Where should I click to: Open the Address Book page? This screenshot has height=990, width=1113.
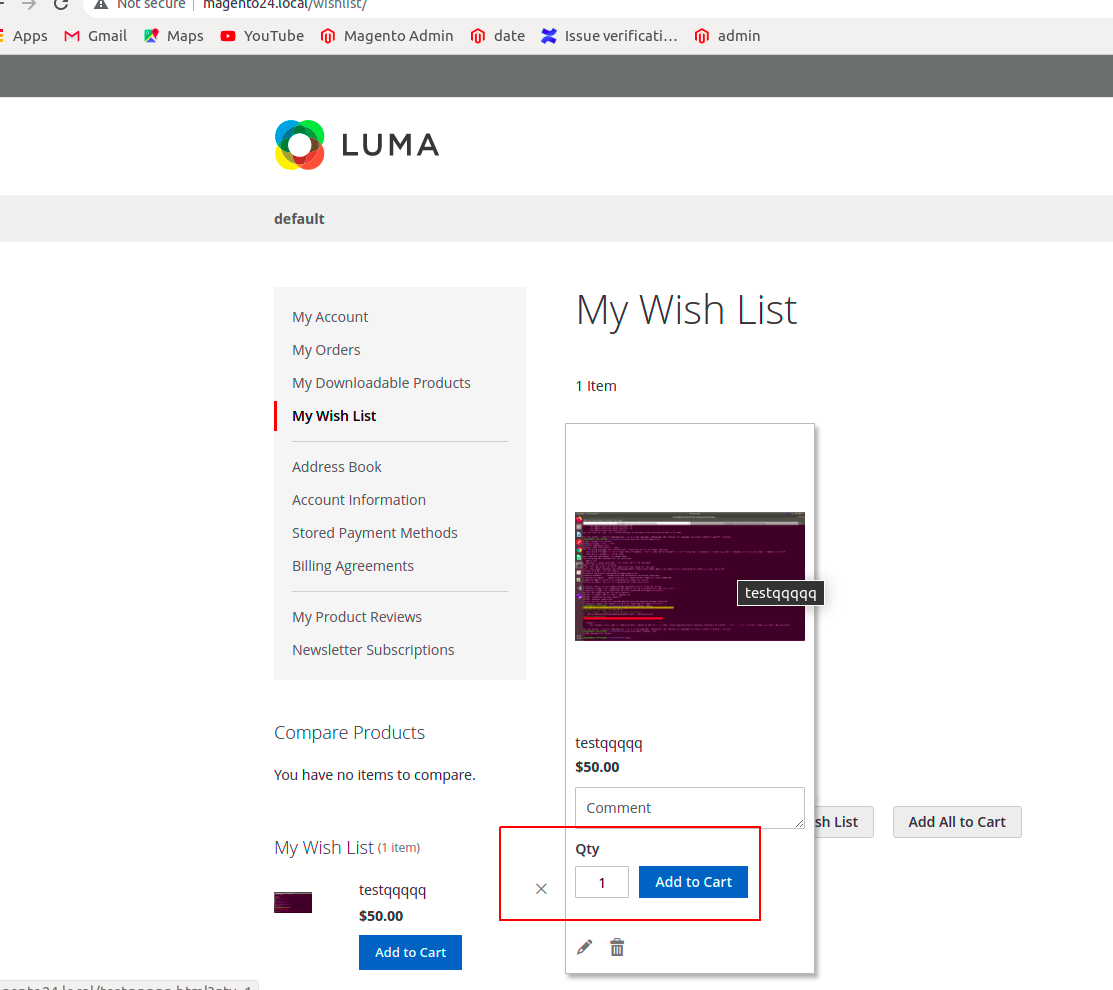coord(337,466)
